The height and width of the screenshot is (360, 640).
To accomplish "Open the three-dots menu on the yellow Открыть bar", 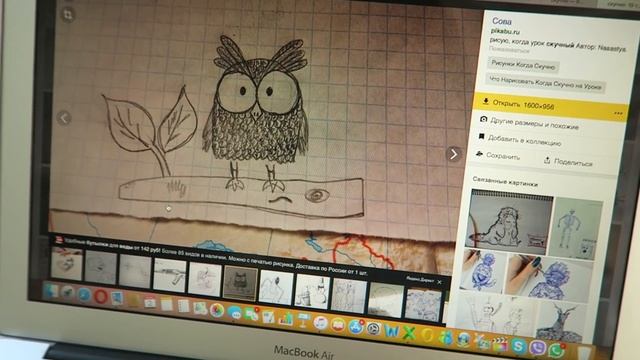I will [x=618, y=113].
